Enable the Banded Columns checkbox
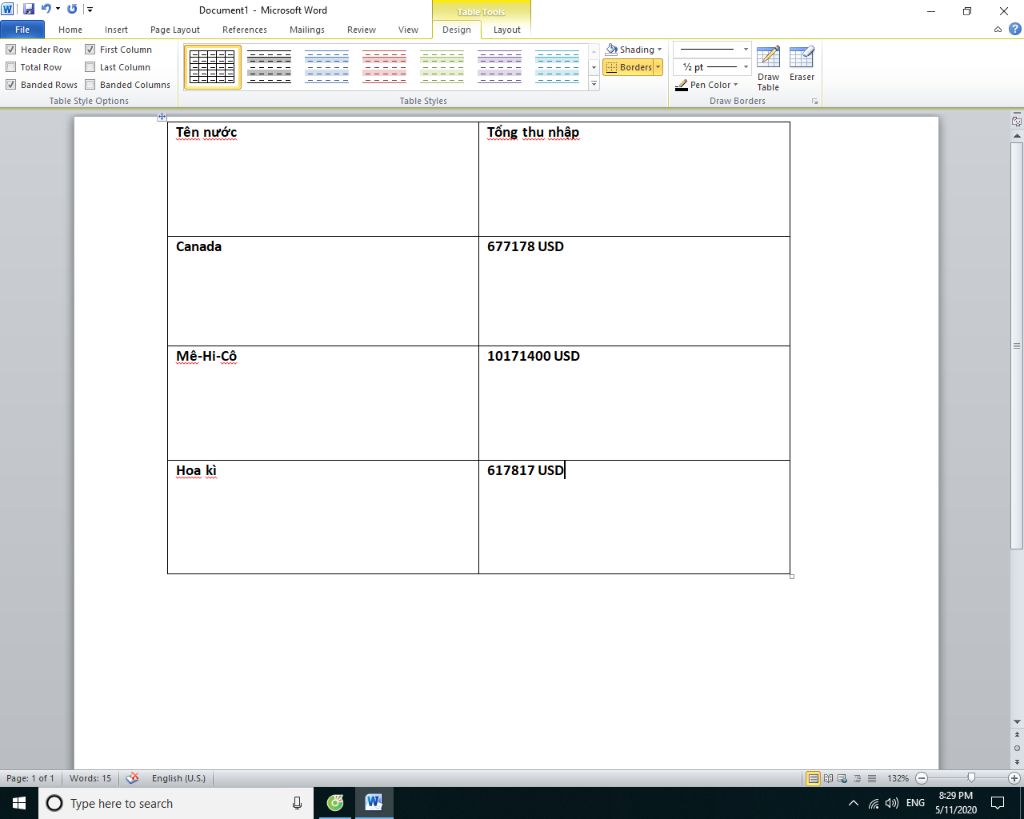Screen dimensions: 1024x819 coord(90,84)
